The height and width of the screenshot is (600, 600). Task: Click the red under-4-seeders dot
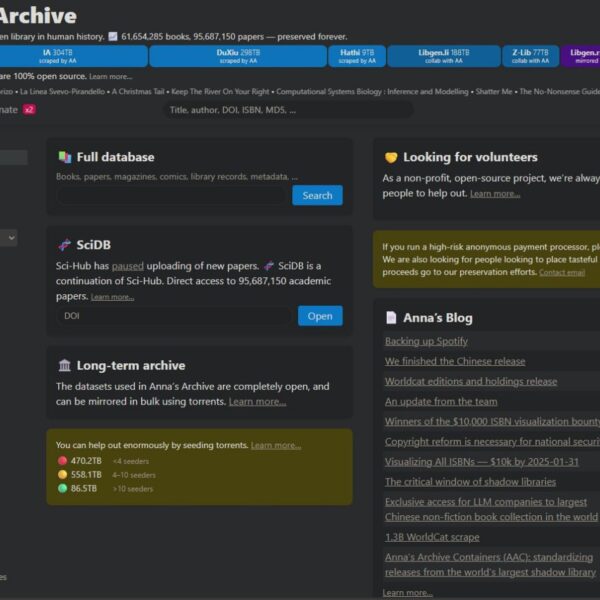click(62, 461)
